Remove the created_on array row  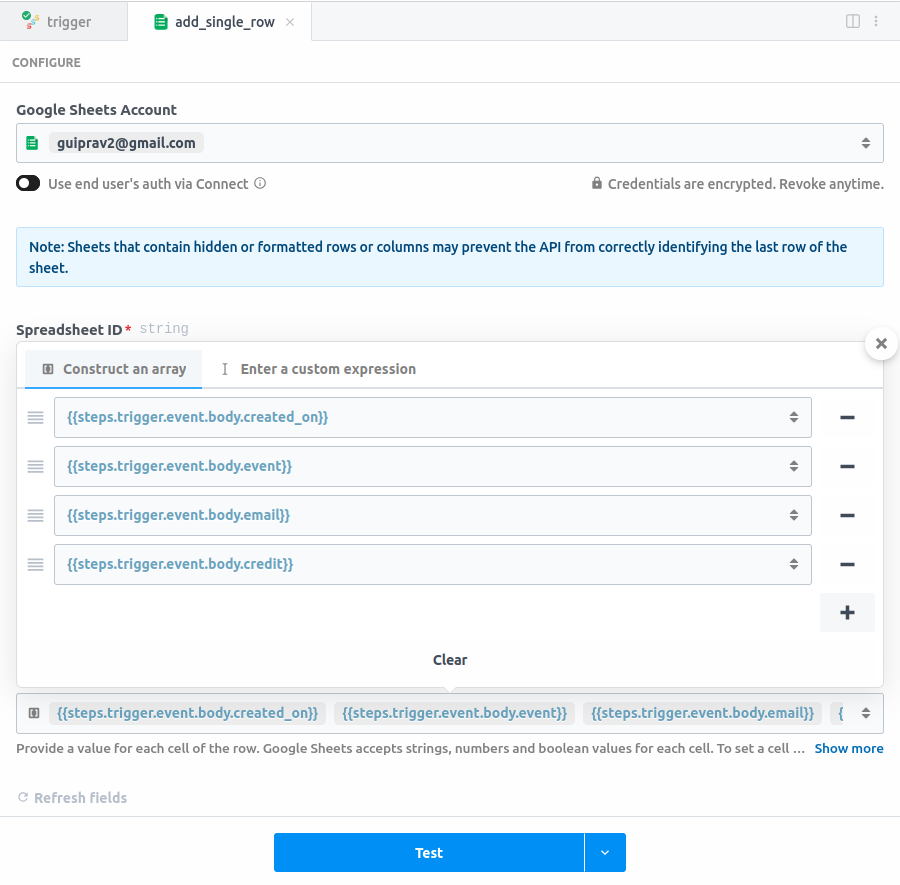point(847,417)
